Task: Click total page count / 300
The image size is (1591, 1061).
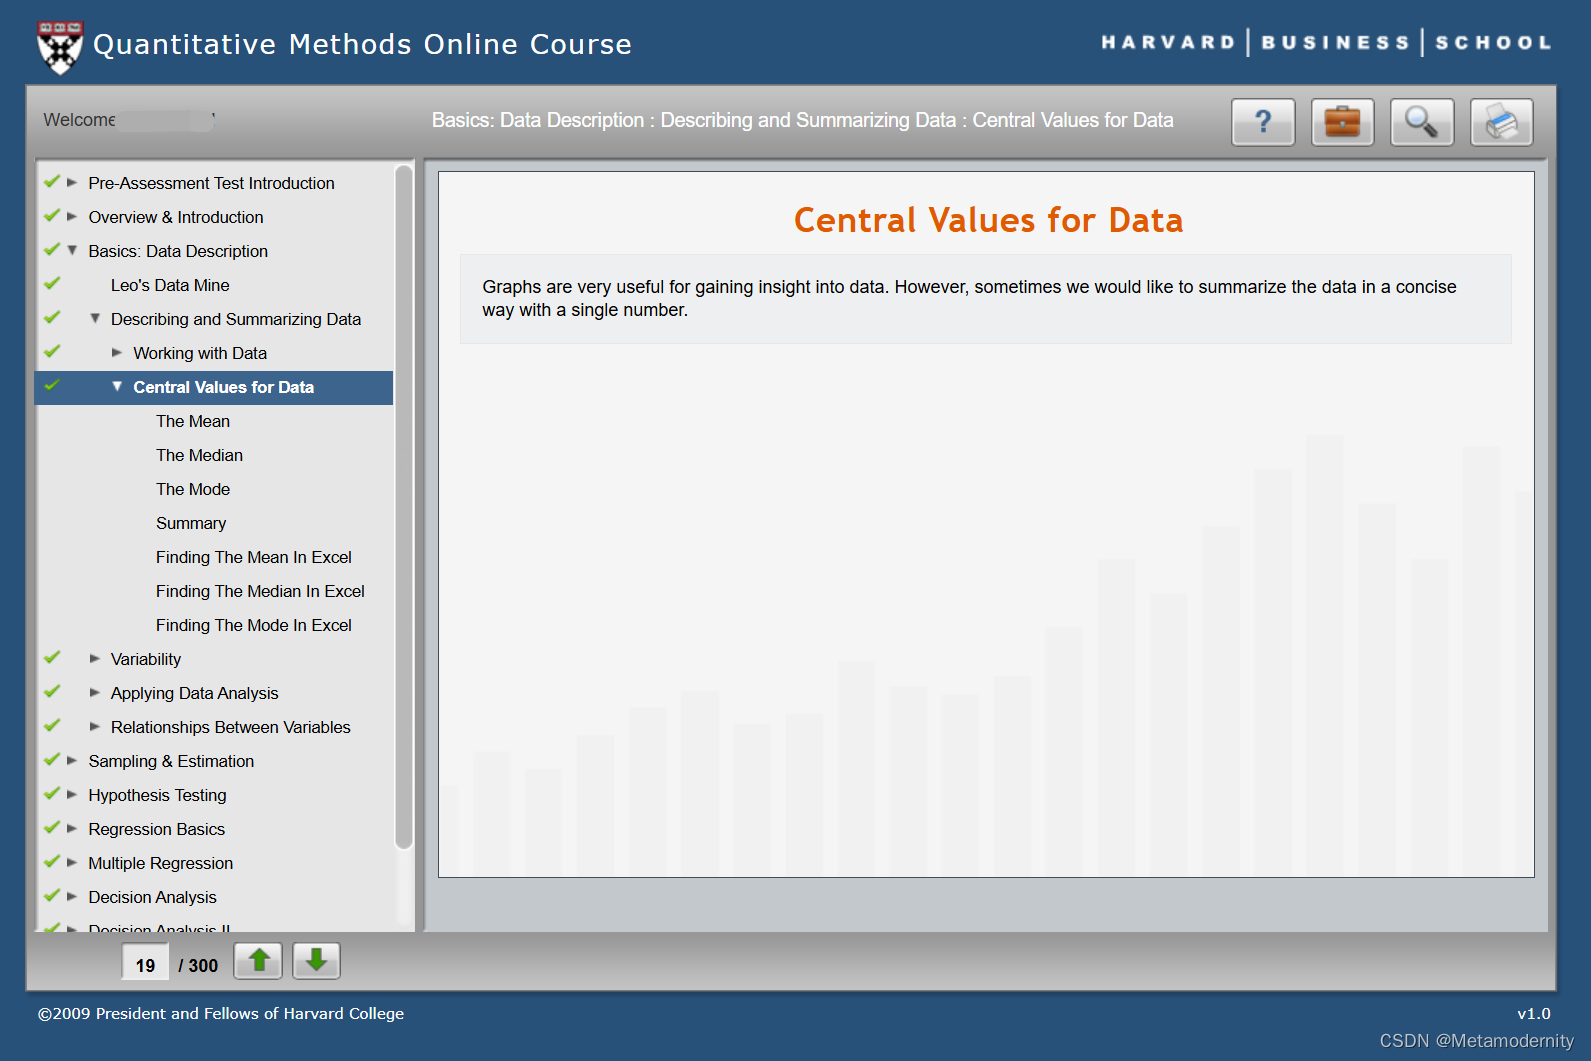Action: click(x=198, y=965)
